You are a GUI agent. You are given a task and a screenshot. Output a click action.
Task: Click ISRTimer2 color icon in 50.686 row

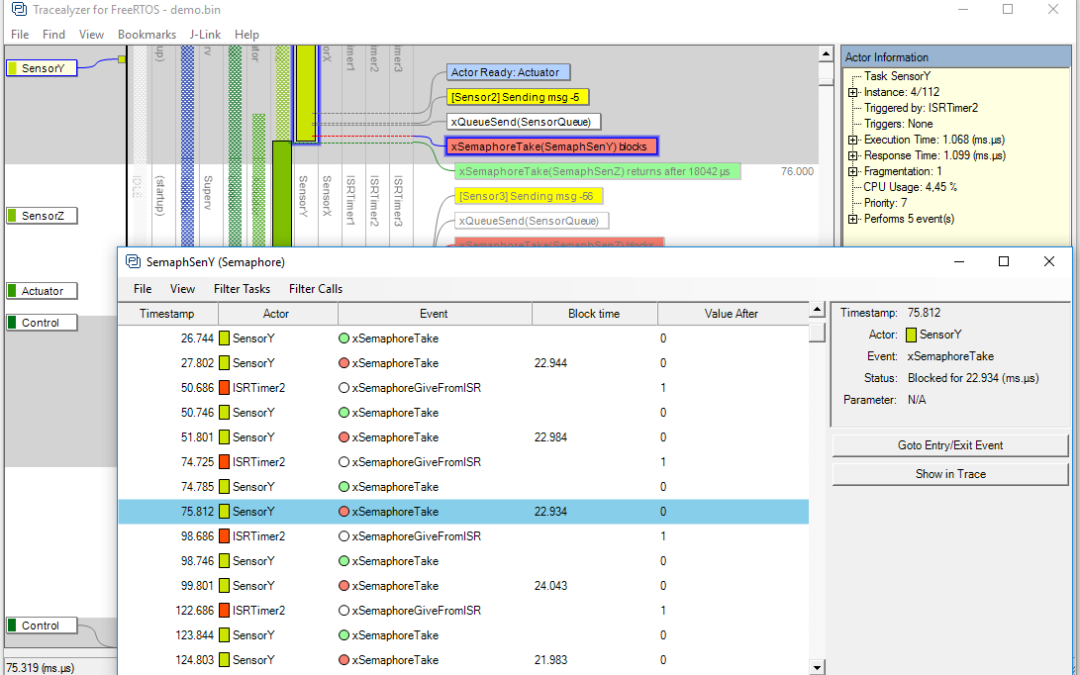pos(225,388)
